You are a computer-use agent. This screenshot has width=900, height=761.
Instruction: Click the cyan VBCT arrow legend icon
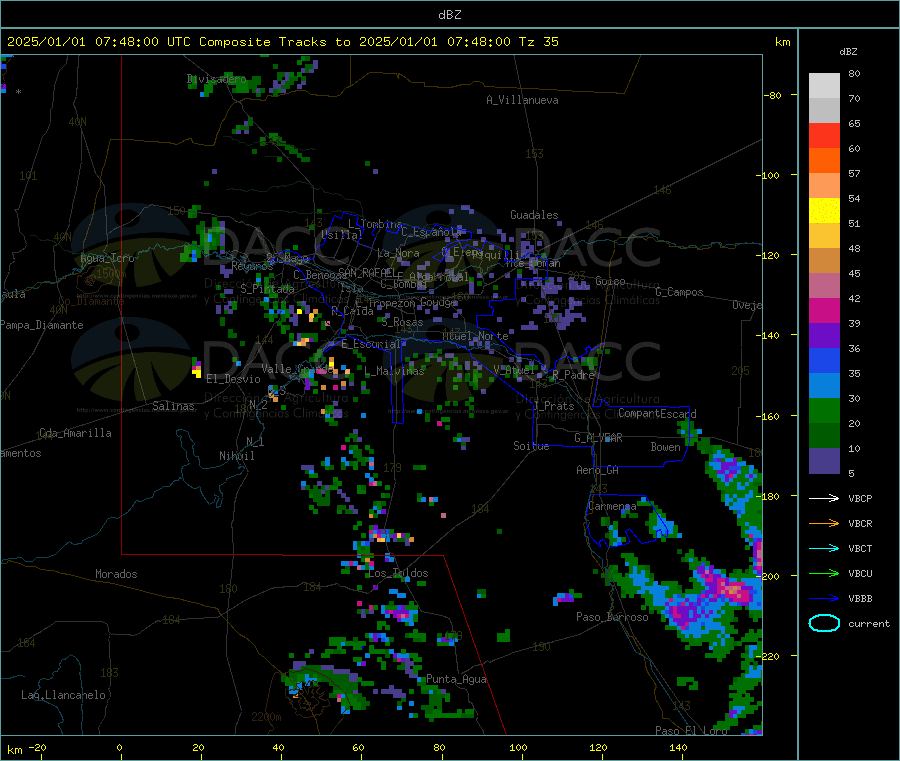tap(824, 548)
